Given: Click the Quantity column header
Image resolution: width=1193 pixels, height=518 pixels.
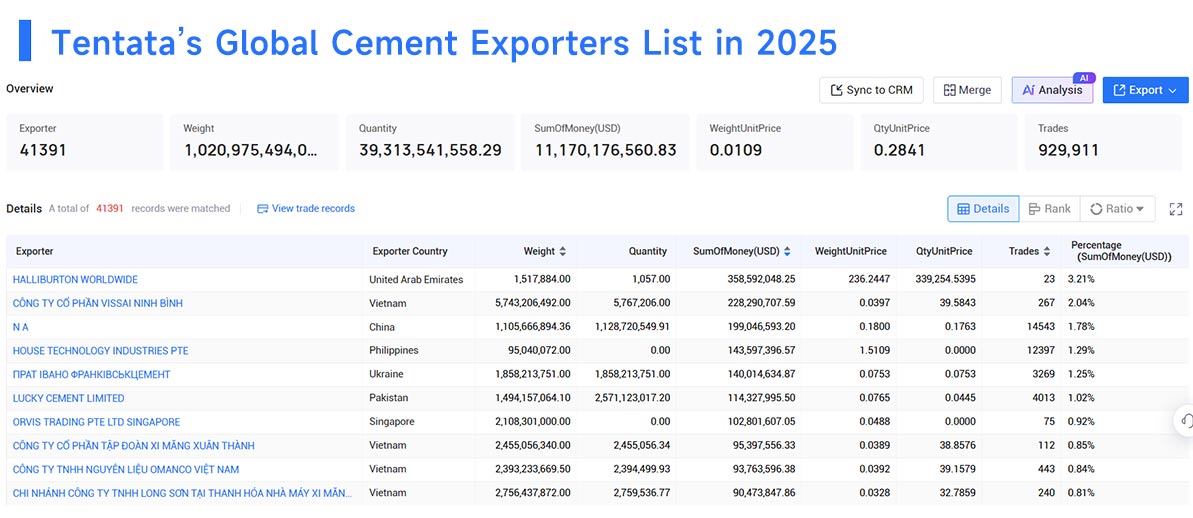Looking at the screenshot, I should pos(647,251).
